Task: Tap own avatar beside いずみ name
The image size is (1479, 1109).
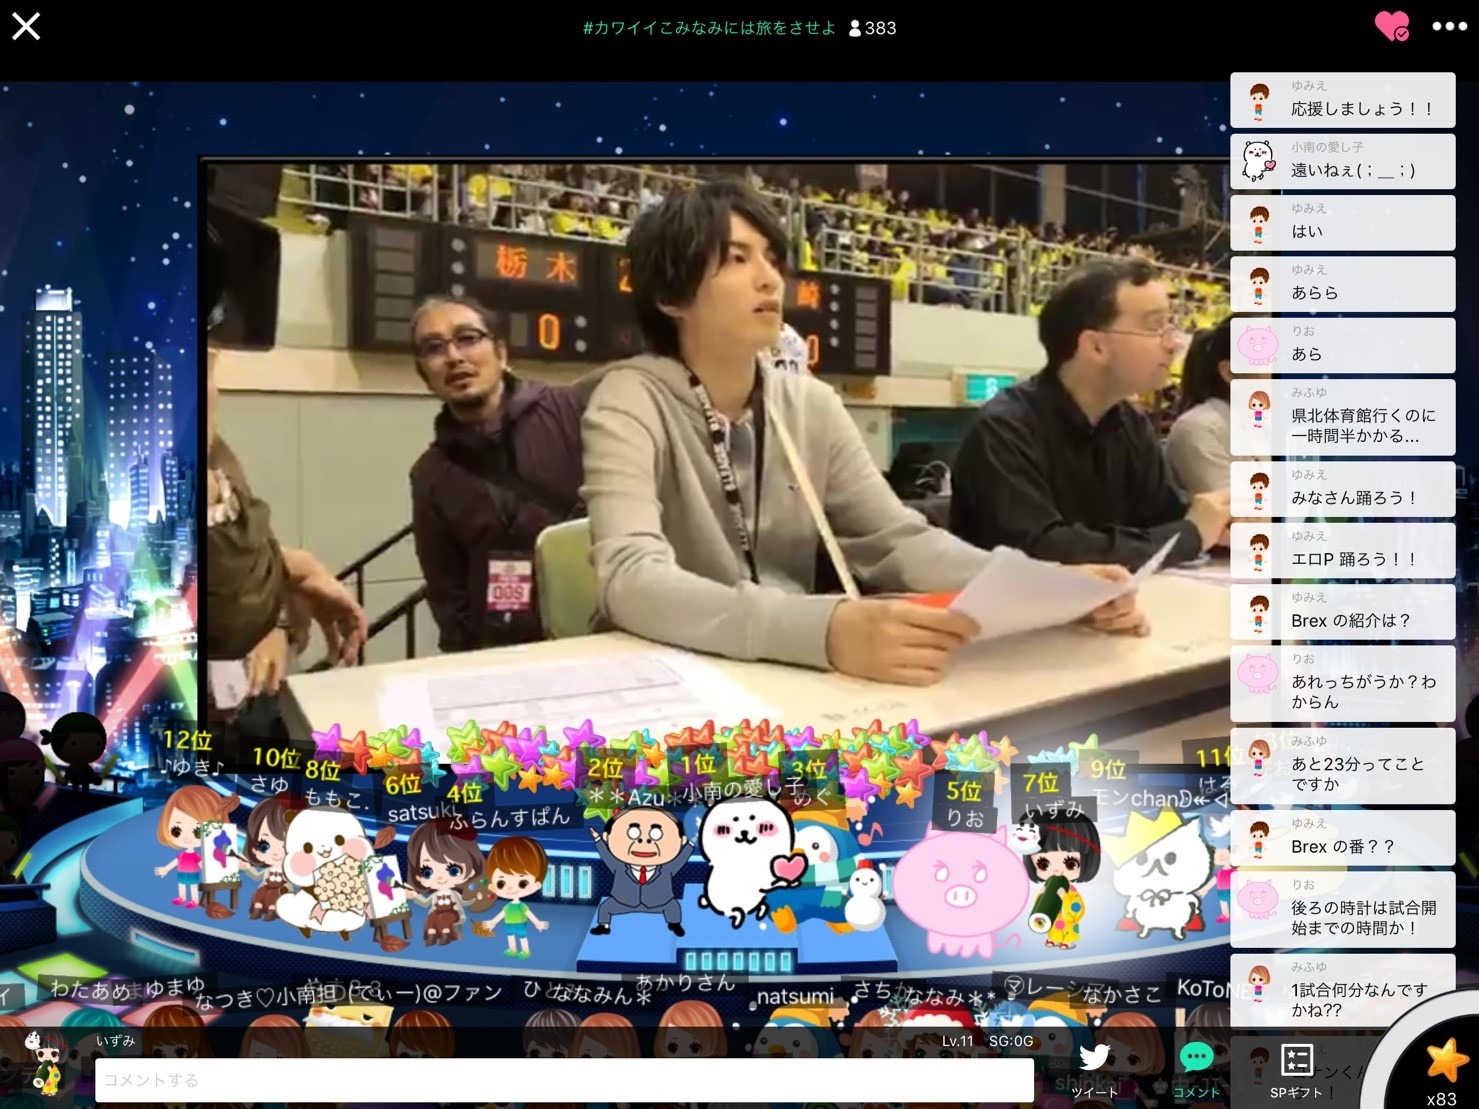Action: pyautogui.click(x=46, y=1064)
